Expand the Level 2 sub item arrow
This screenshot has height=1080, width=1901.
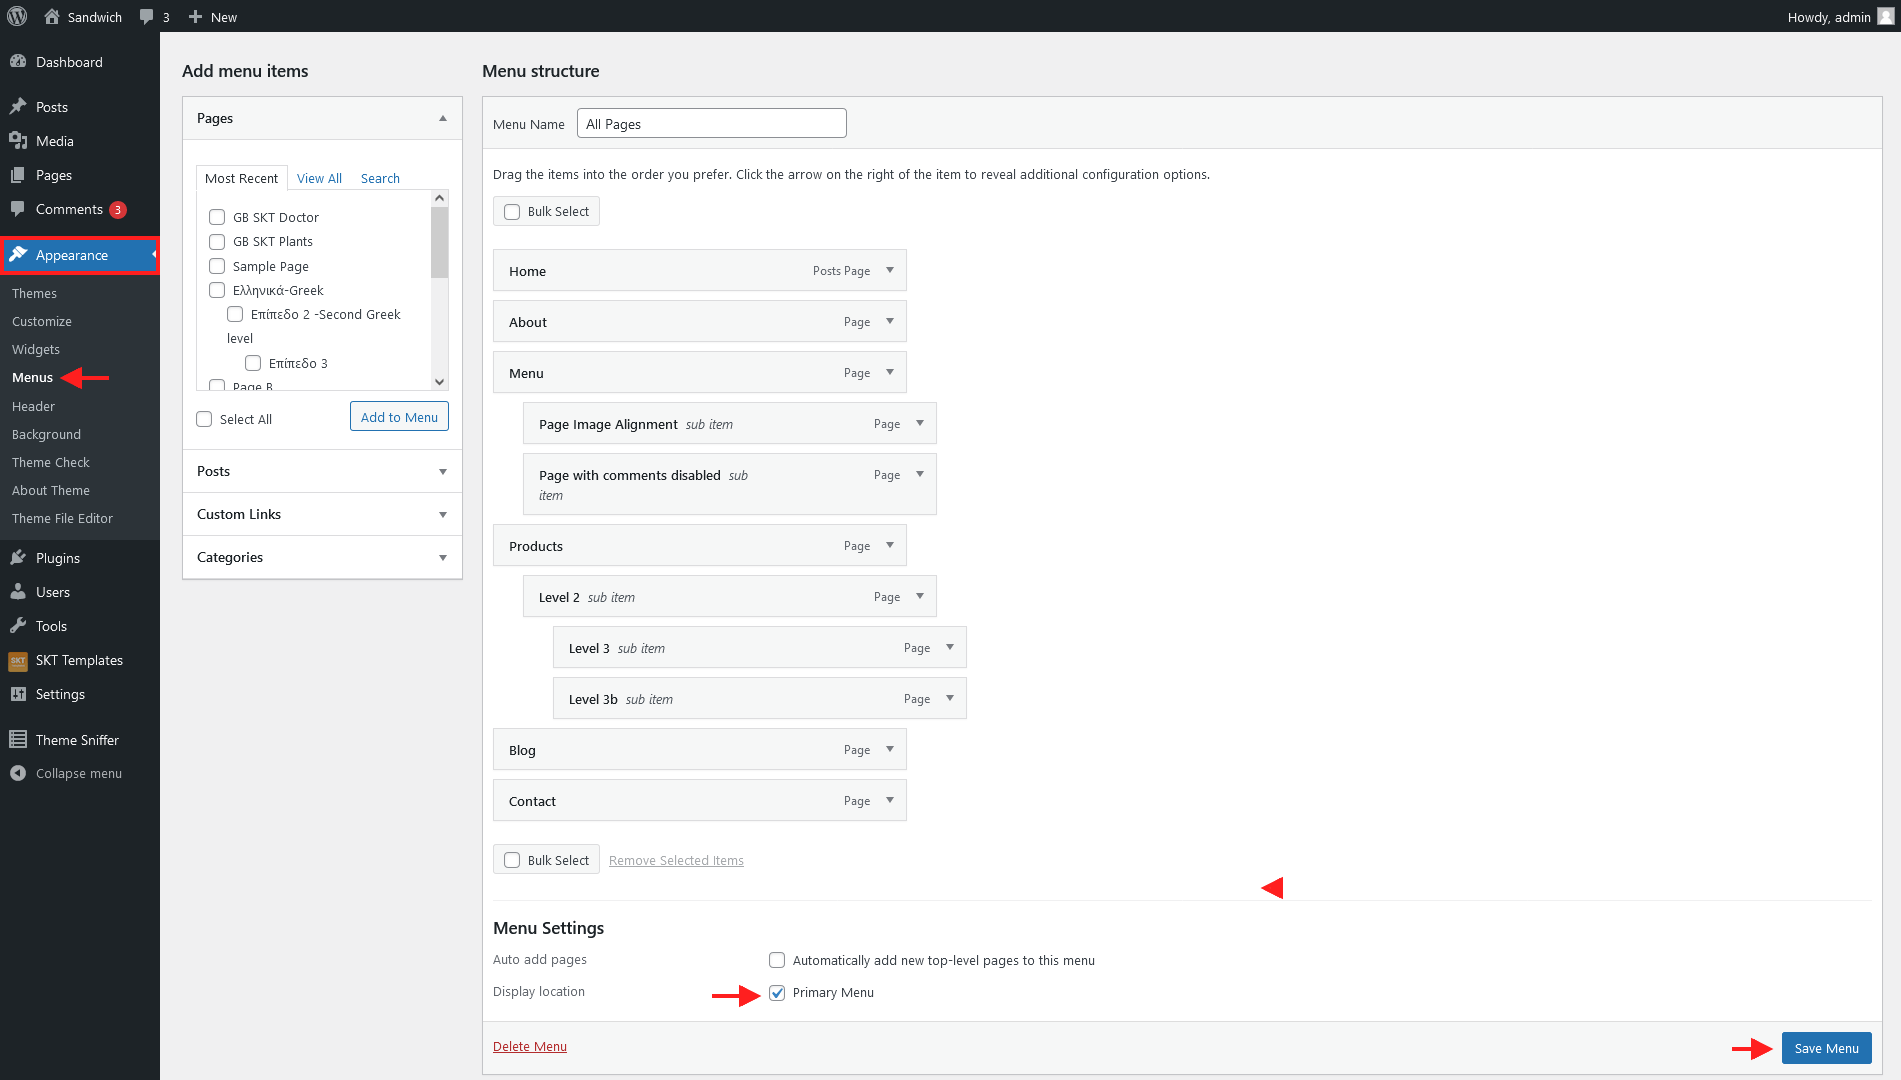pyautogui.click(x=920, y=596)
